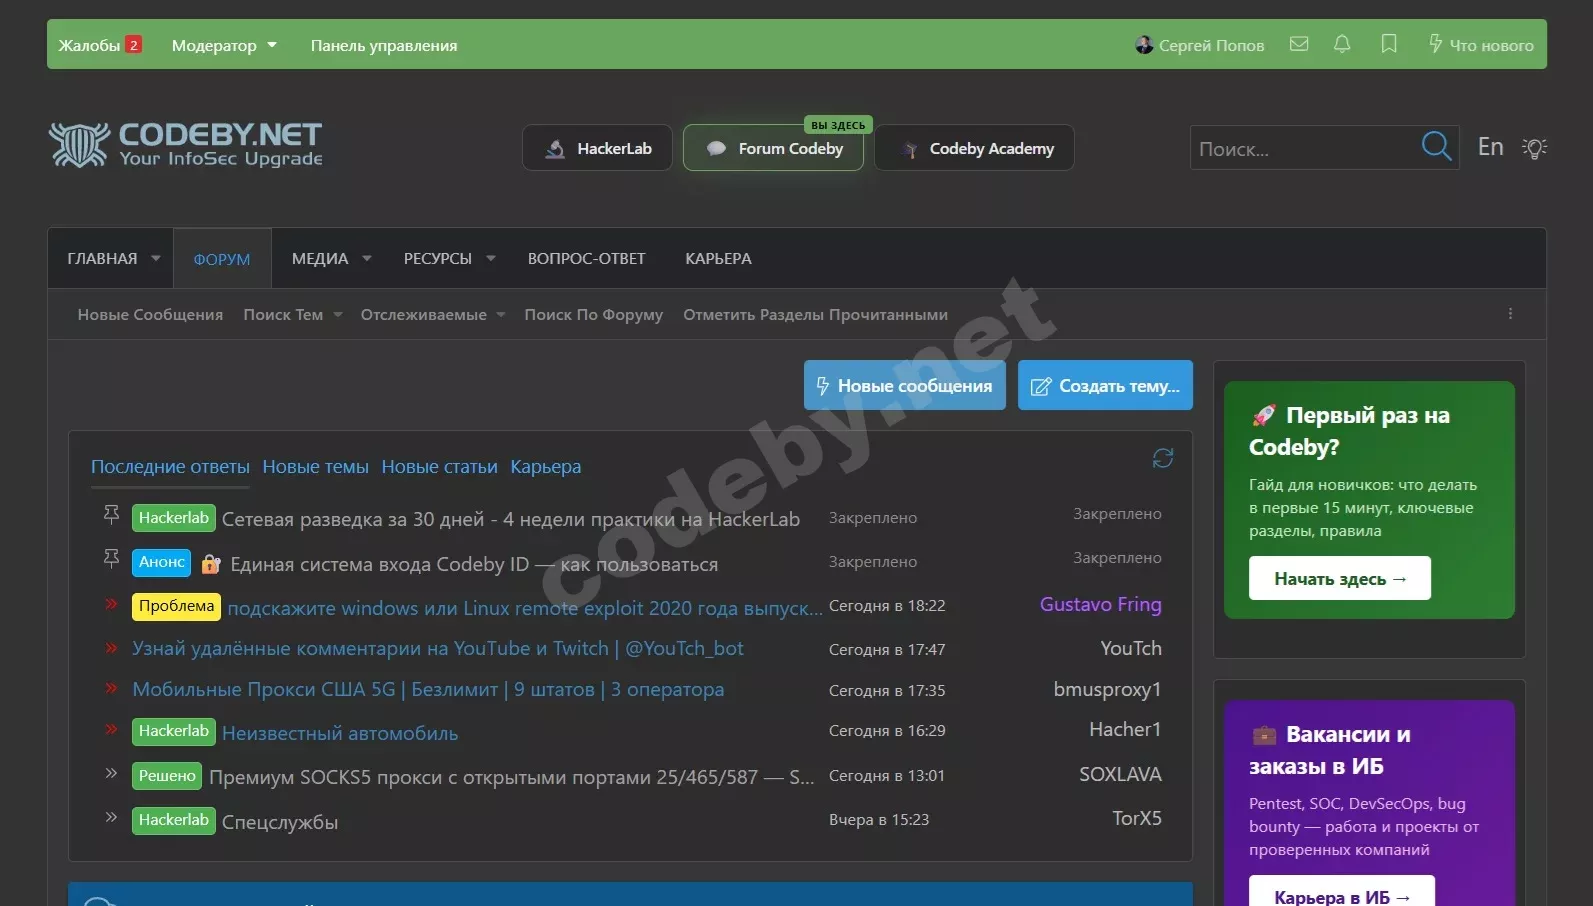The image size is (1593, 906).
Task: Open Gustavo Fring user profile
Action: pyautogui.click(x=1100, y=604)
